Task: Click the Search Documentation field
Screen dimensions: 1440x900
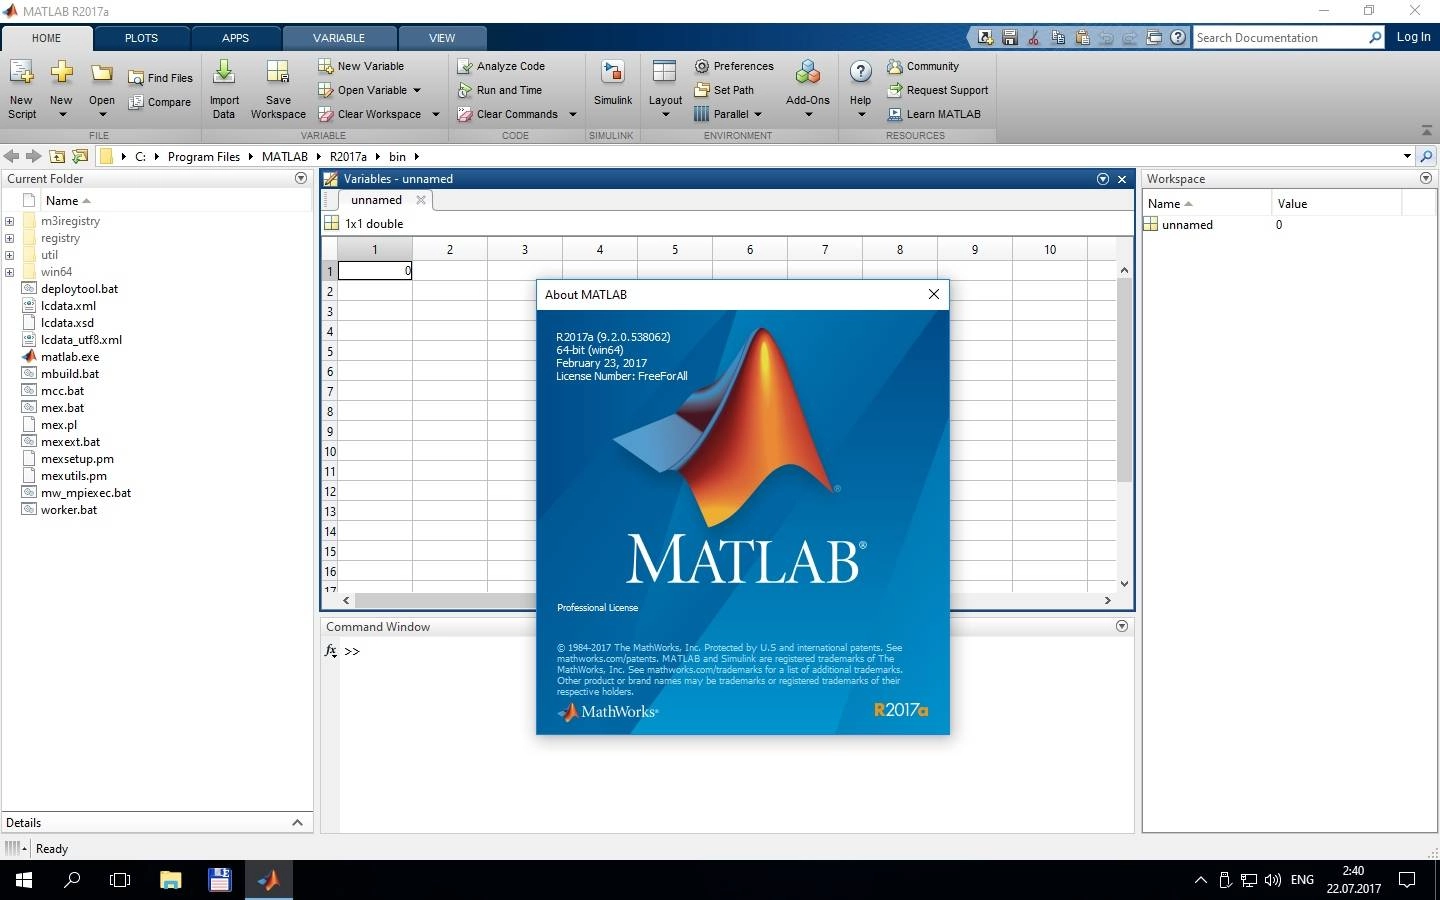Action: [x=1281, y=38]
